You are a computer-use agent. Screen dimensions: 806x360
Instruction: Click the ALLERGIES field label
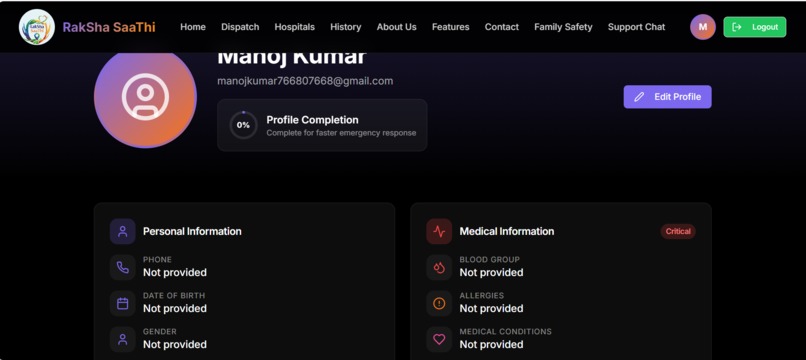pyautogui.click(x=482, y=296)
